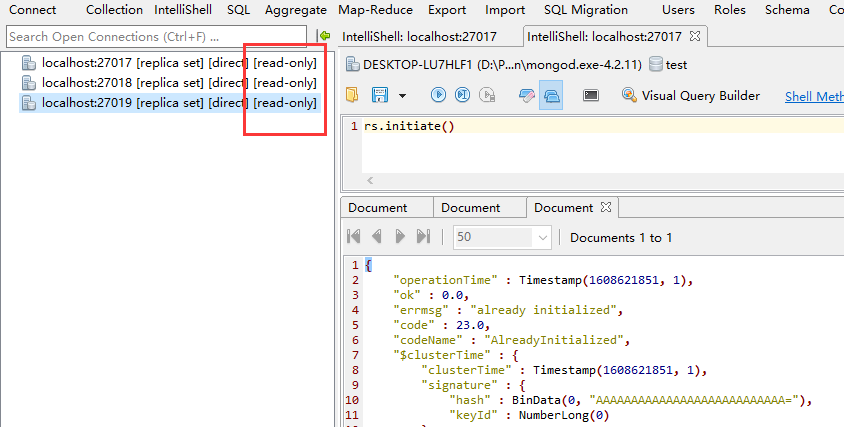Viewport: 844px width, 427px height.
Task: Go to next page of results
Action: pos(400,236)
